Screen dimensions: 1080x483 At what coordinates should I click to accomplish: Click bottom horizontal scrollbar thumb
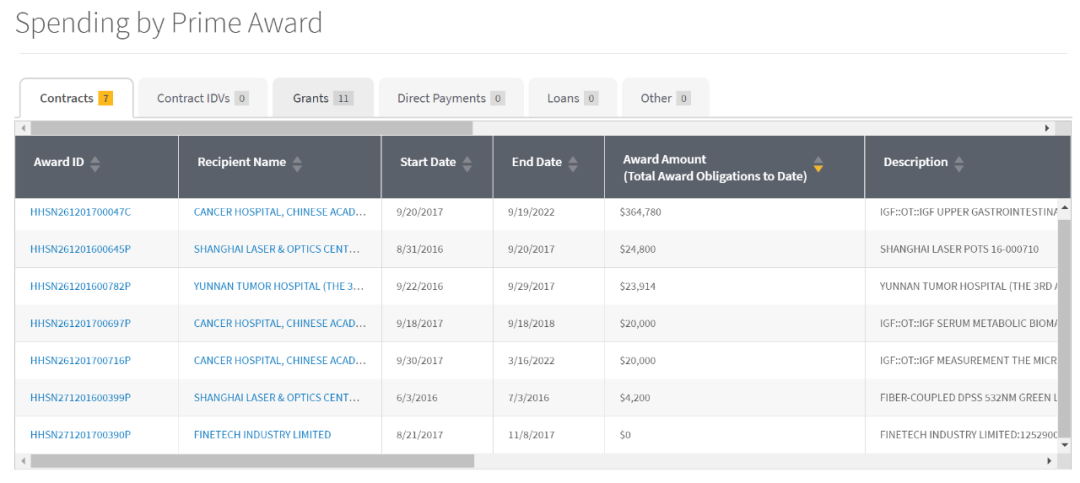pyautogui.click(x=250, y=461)
